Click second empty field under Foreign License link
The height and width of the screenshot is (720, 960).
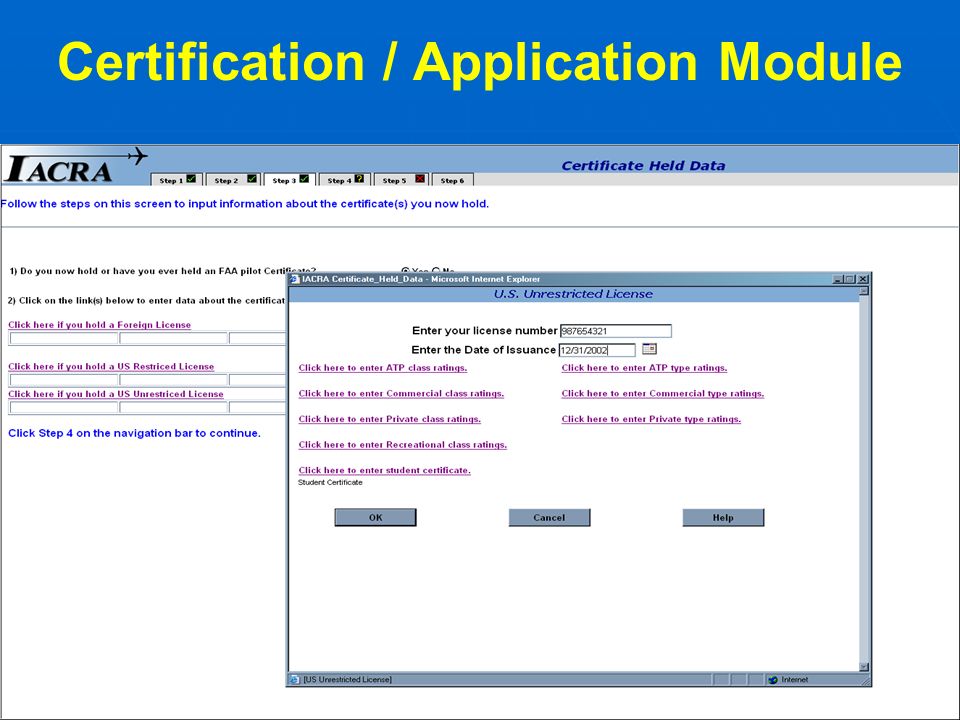(173, 339)
